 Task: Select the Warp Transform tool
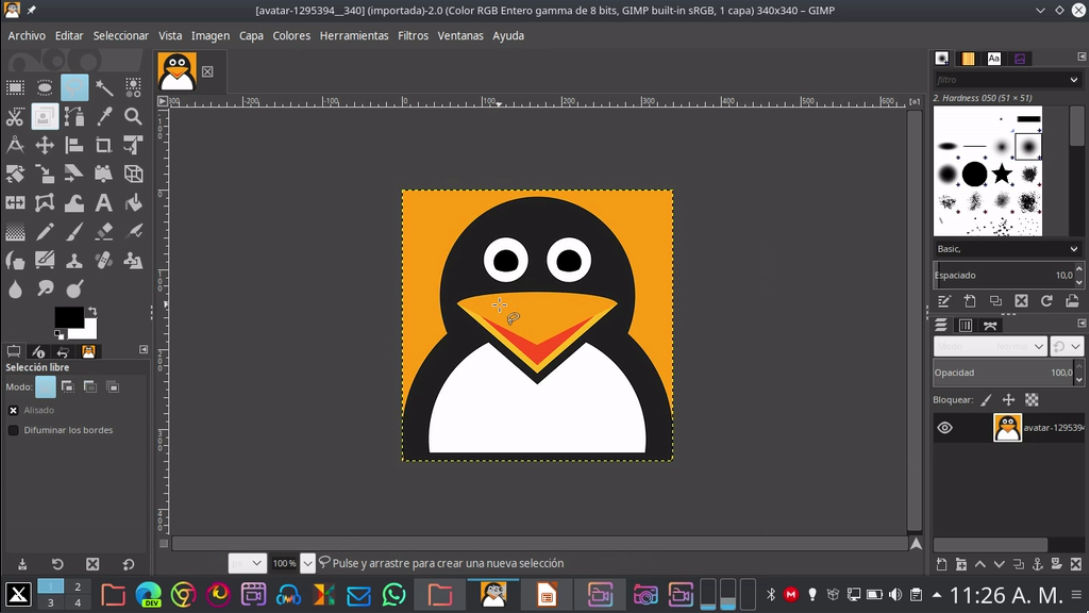[x=74, y=203]
